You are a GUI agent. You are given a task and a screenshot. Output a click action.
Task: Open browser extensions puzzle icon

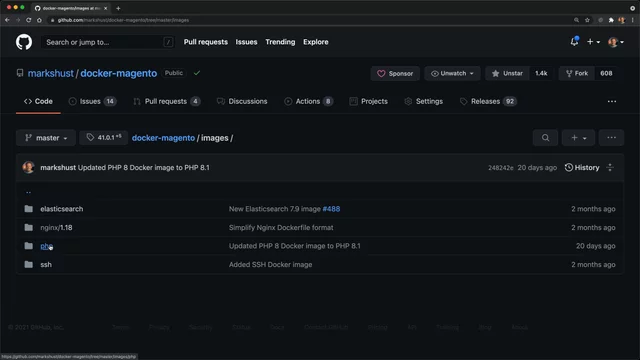[x=611, y=20]
